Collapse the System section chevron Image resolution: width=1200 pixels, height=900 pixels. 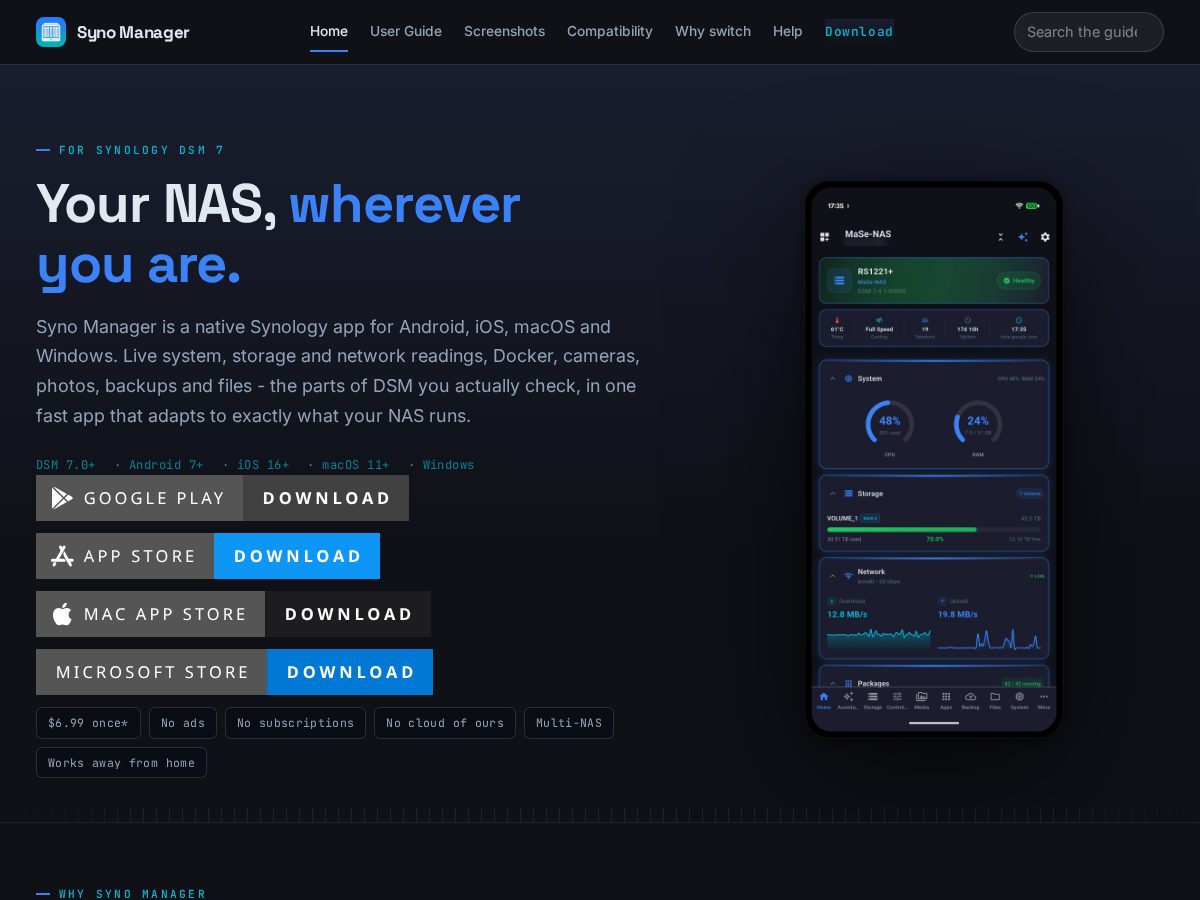pyautogui.click(x=833, y=379)
